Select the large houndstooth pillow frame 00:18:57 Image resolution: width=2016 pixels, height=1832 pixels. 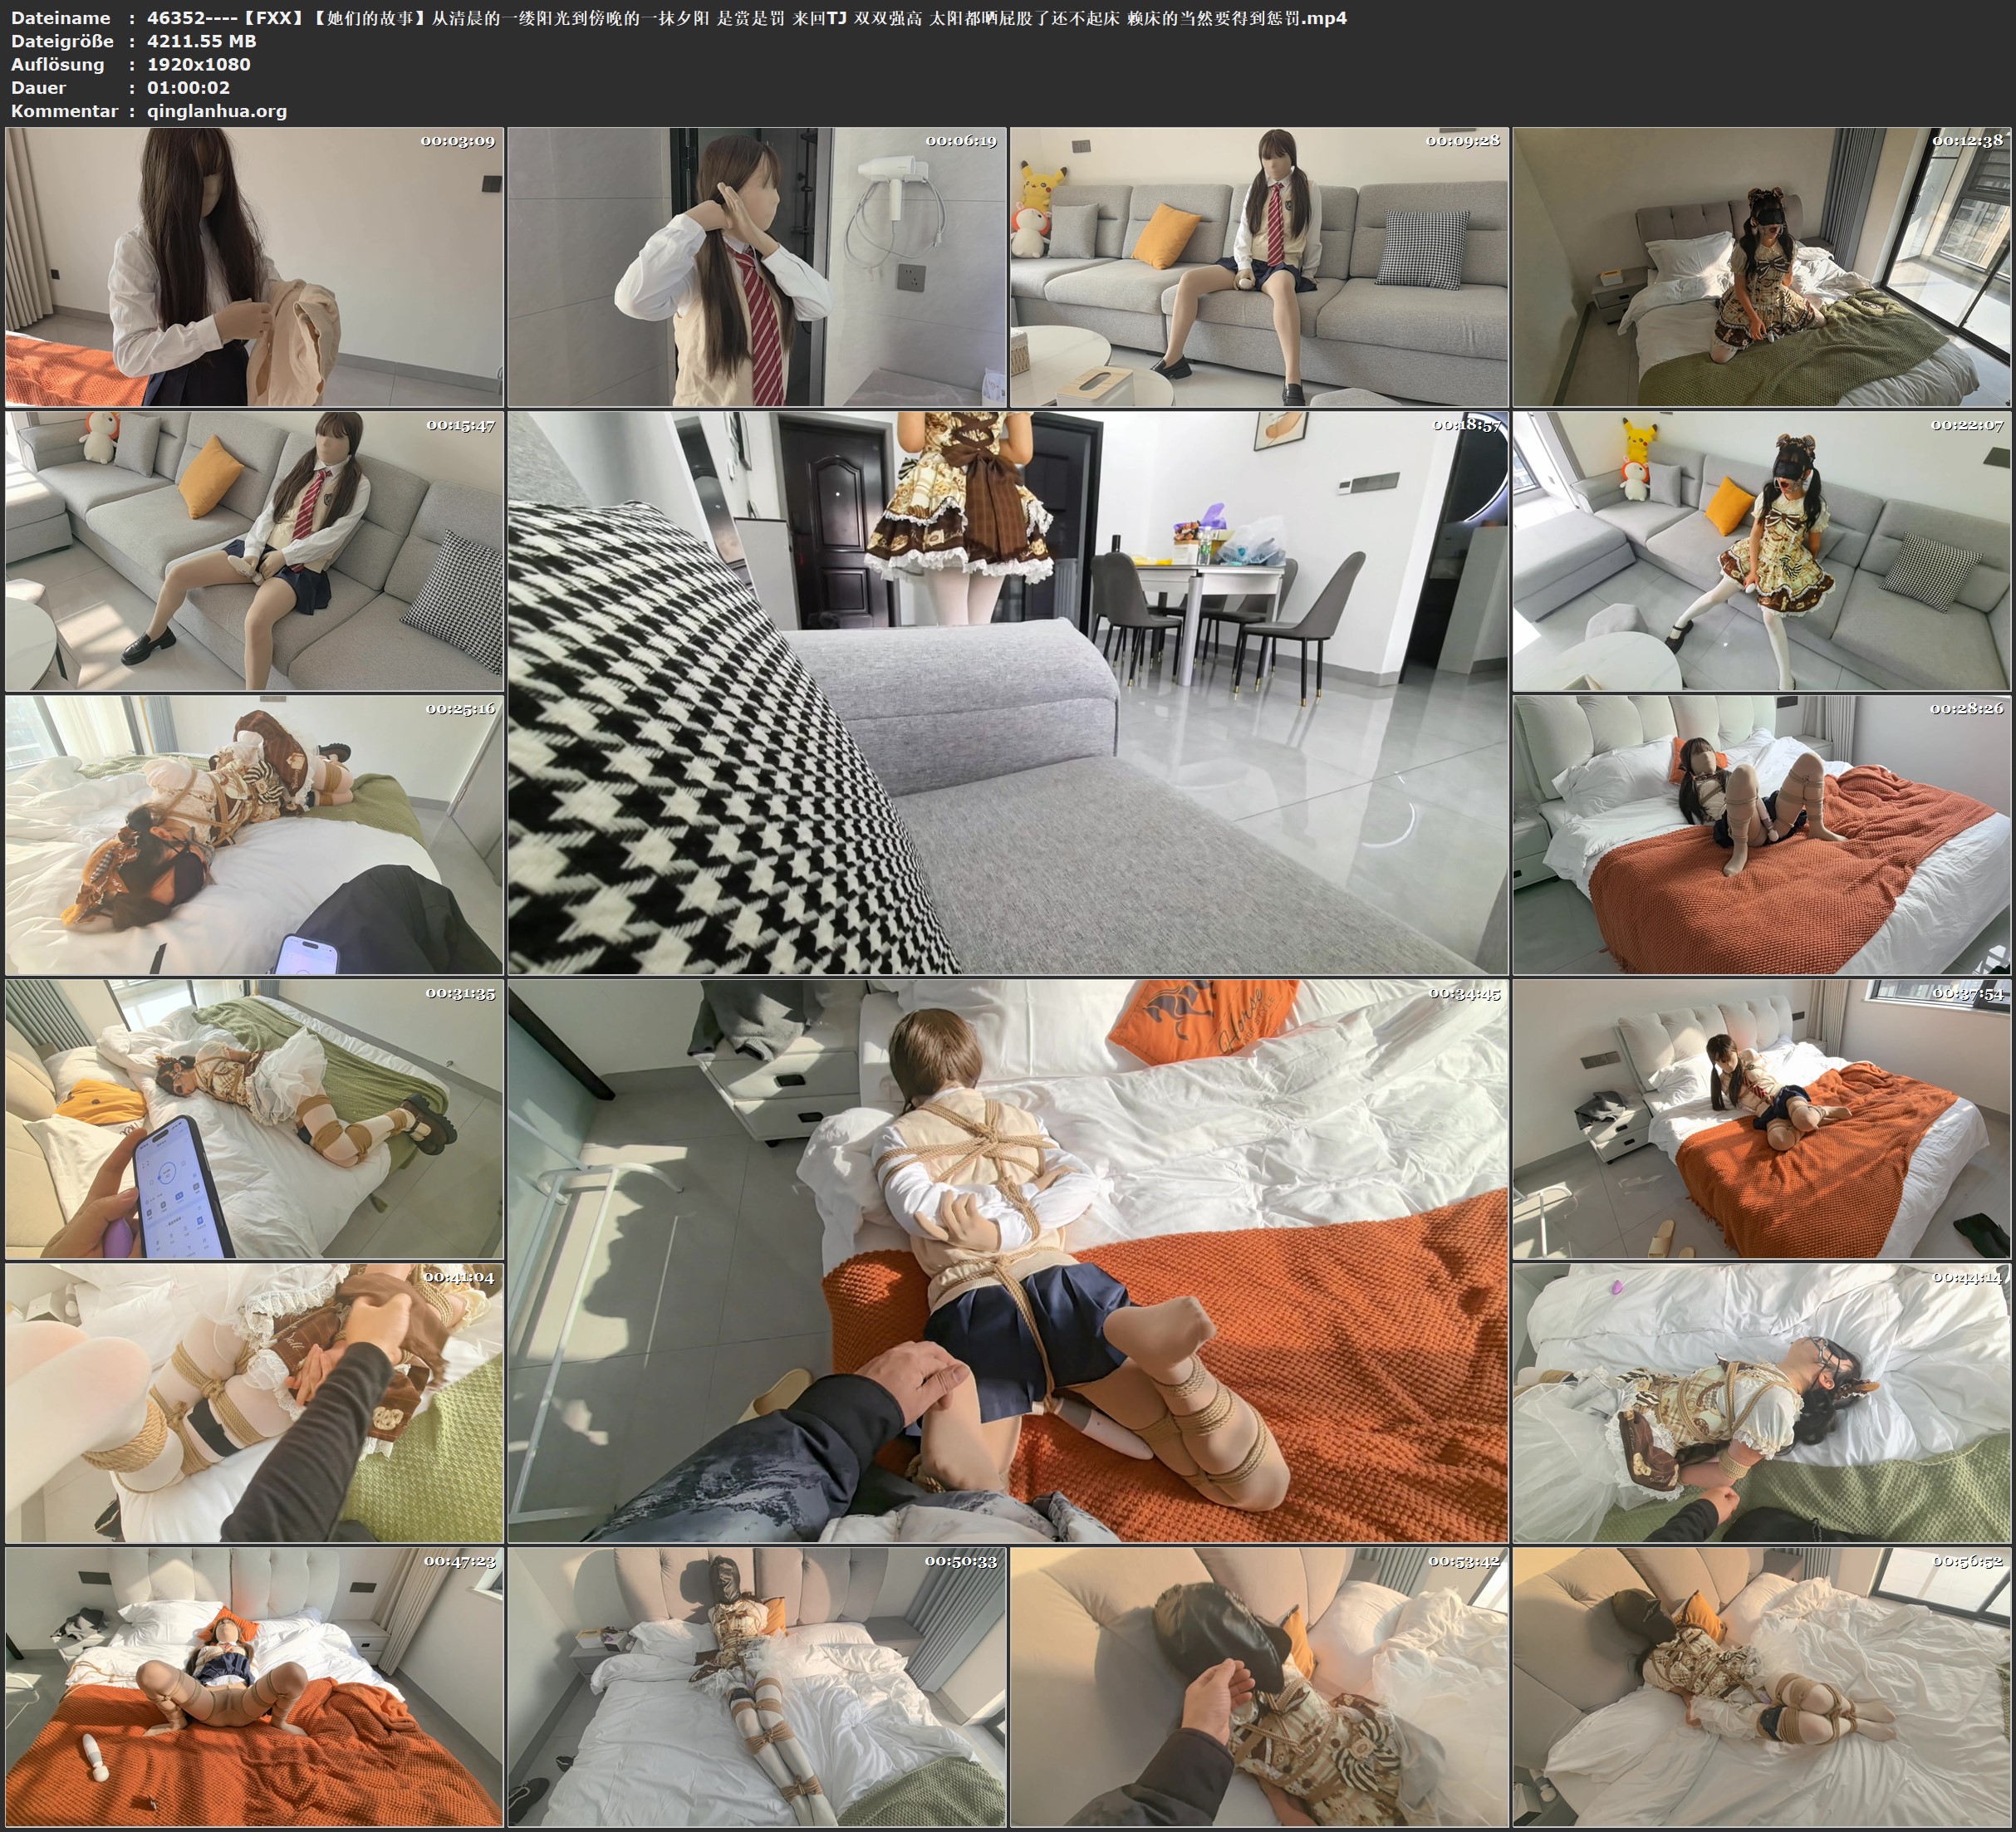tap(1007, 692)
